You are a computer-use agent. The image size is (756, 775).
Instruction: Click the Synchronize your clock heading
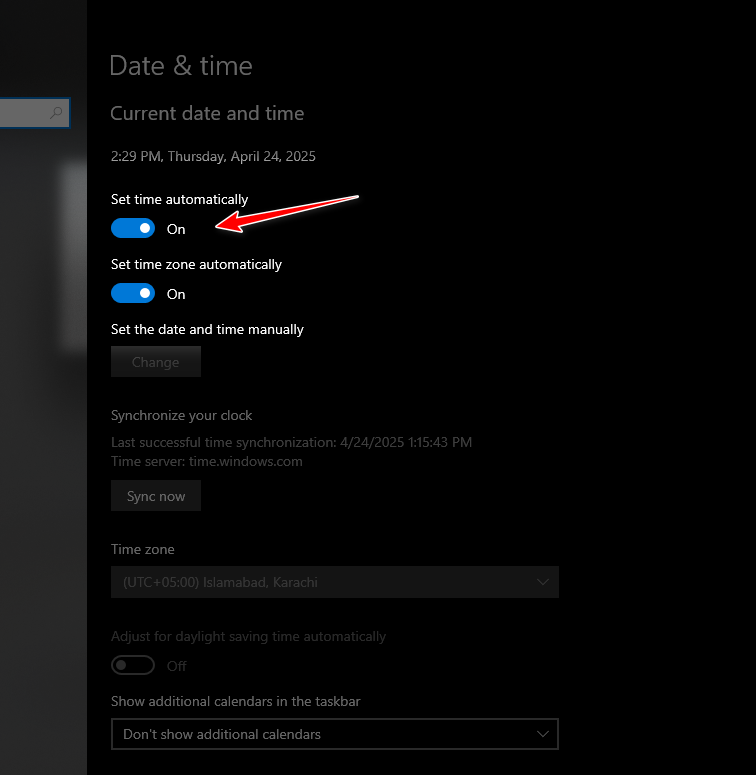tap(182, 415)
